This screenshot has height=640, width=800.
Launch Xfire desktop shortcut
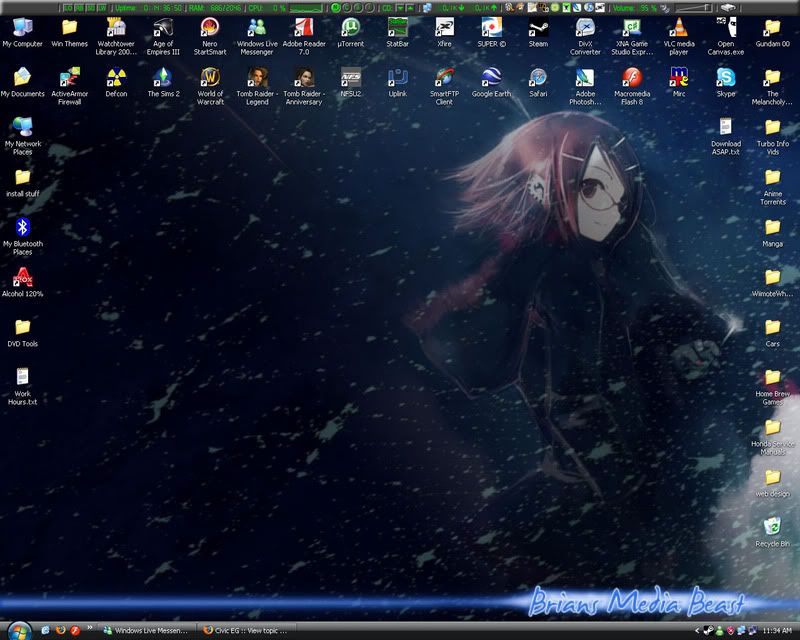[444, 33]
